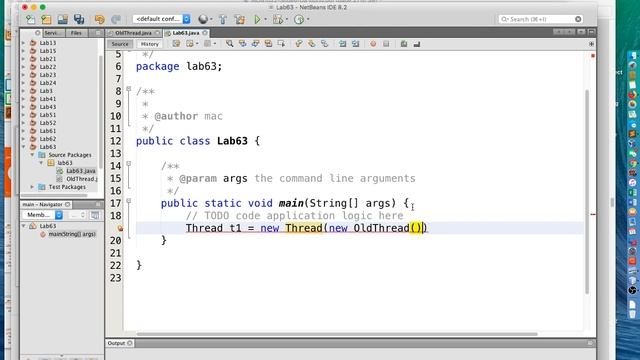Select the Lab63.java editor tab
The image size is (640, 360).
point(186,33)
